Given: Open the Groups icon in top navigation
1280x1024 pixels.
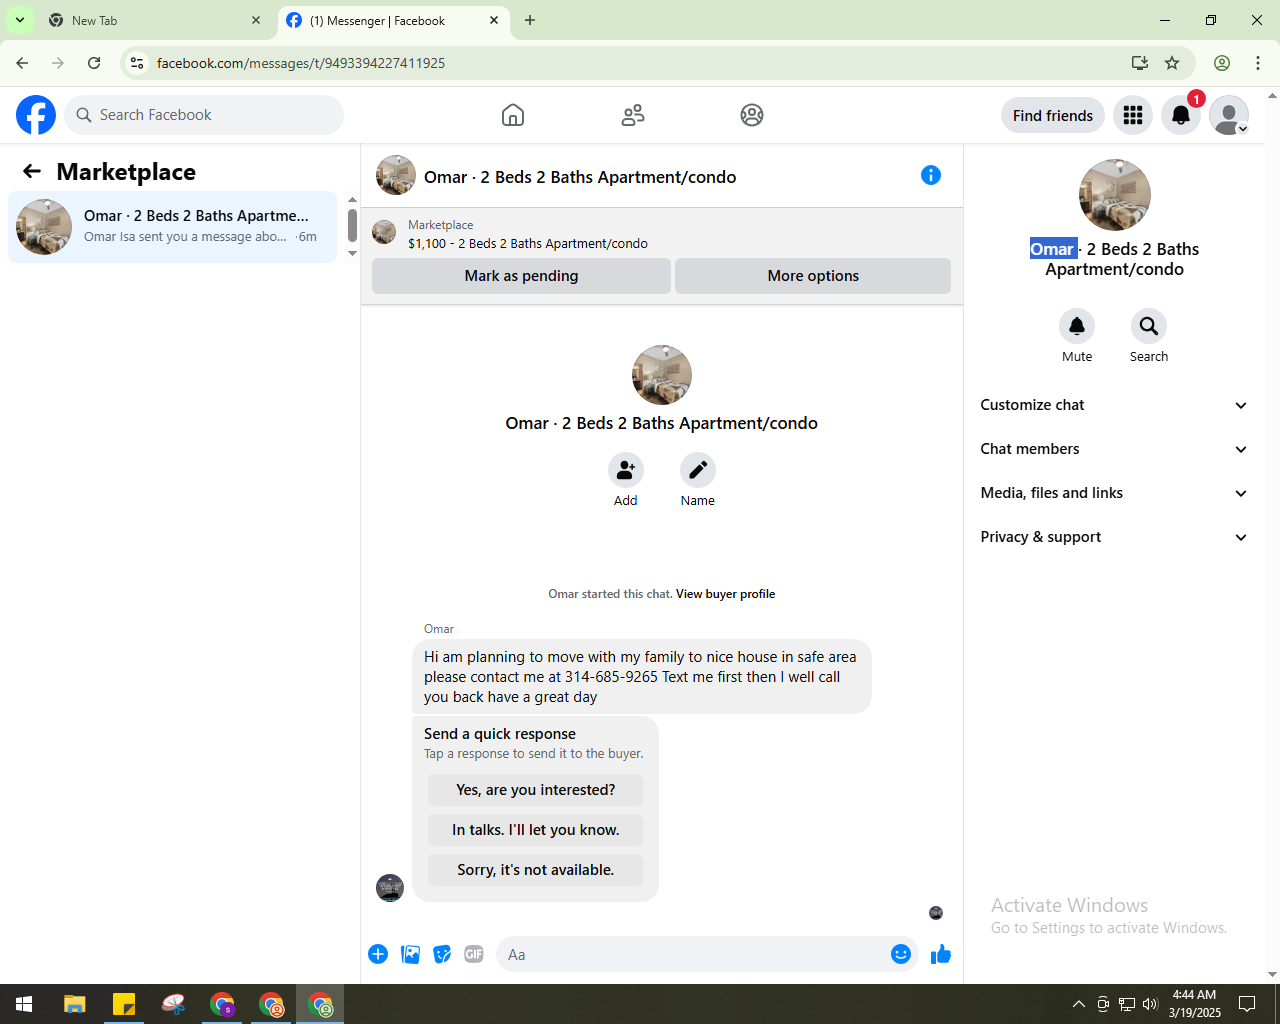Looking at the screenshot, I should click(752, 115).
